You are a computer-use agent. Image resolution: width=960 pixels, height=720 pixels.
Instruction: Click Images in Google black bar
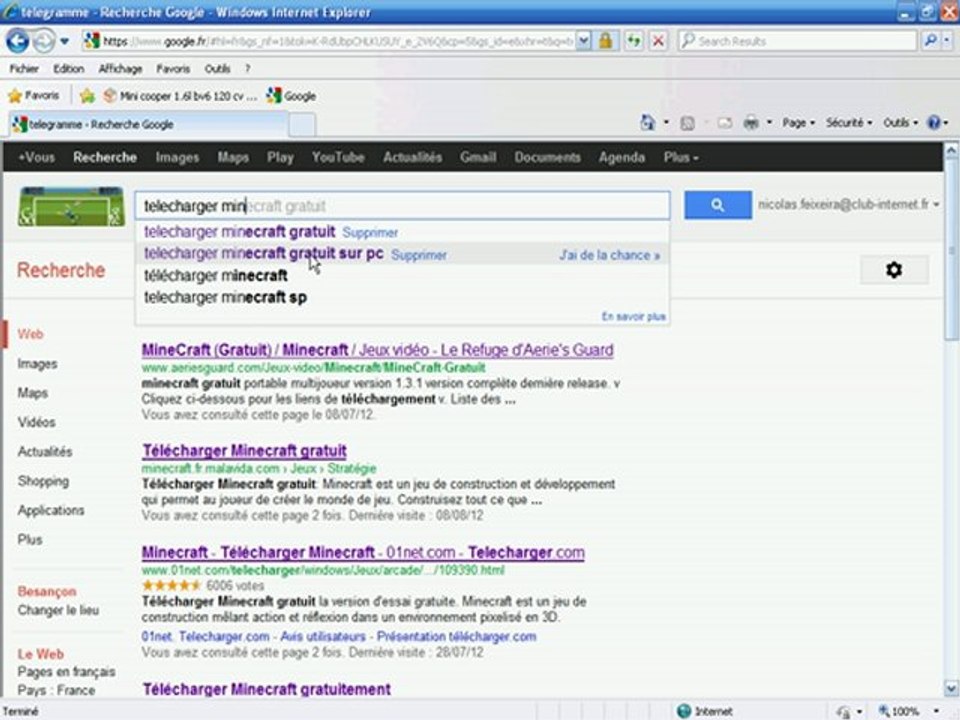click(x=177, y=157)
